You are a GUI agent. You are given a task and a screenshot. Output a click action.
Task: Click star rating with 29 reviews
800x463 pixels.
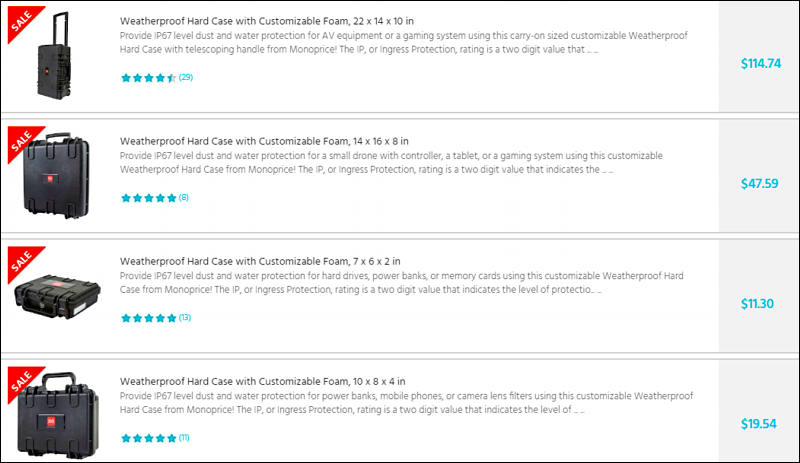[x=157, y=78]
